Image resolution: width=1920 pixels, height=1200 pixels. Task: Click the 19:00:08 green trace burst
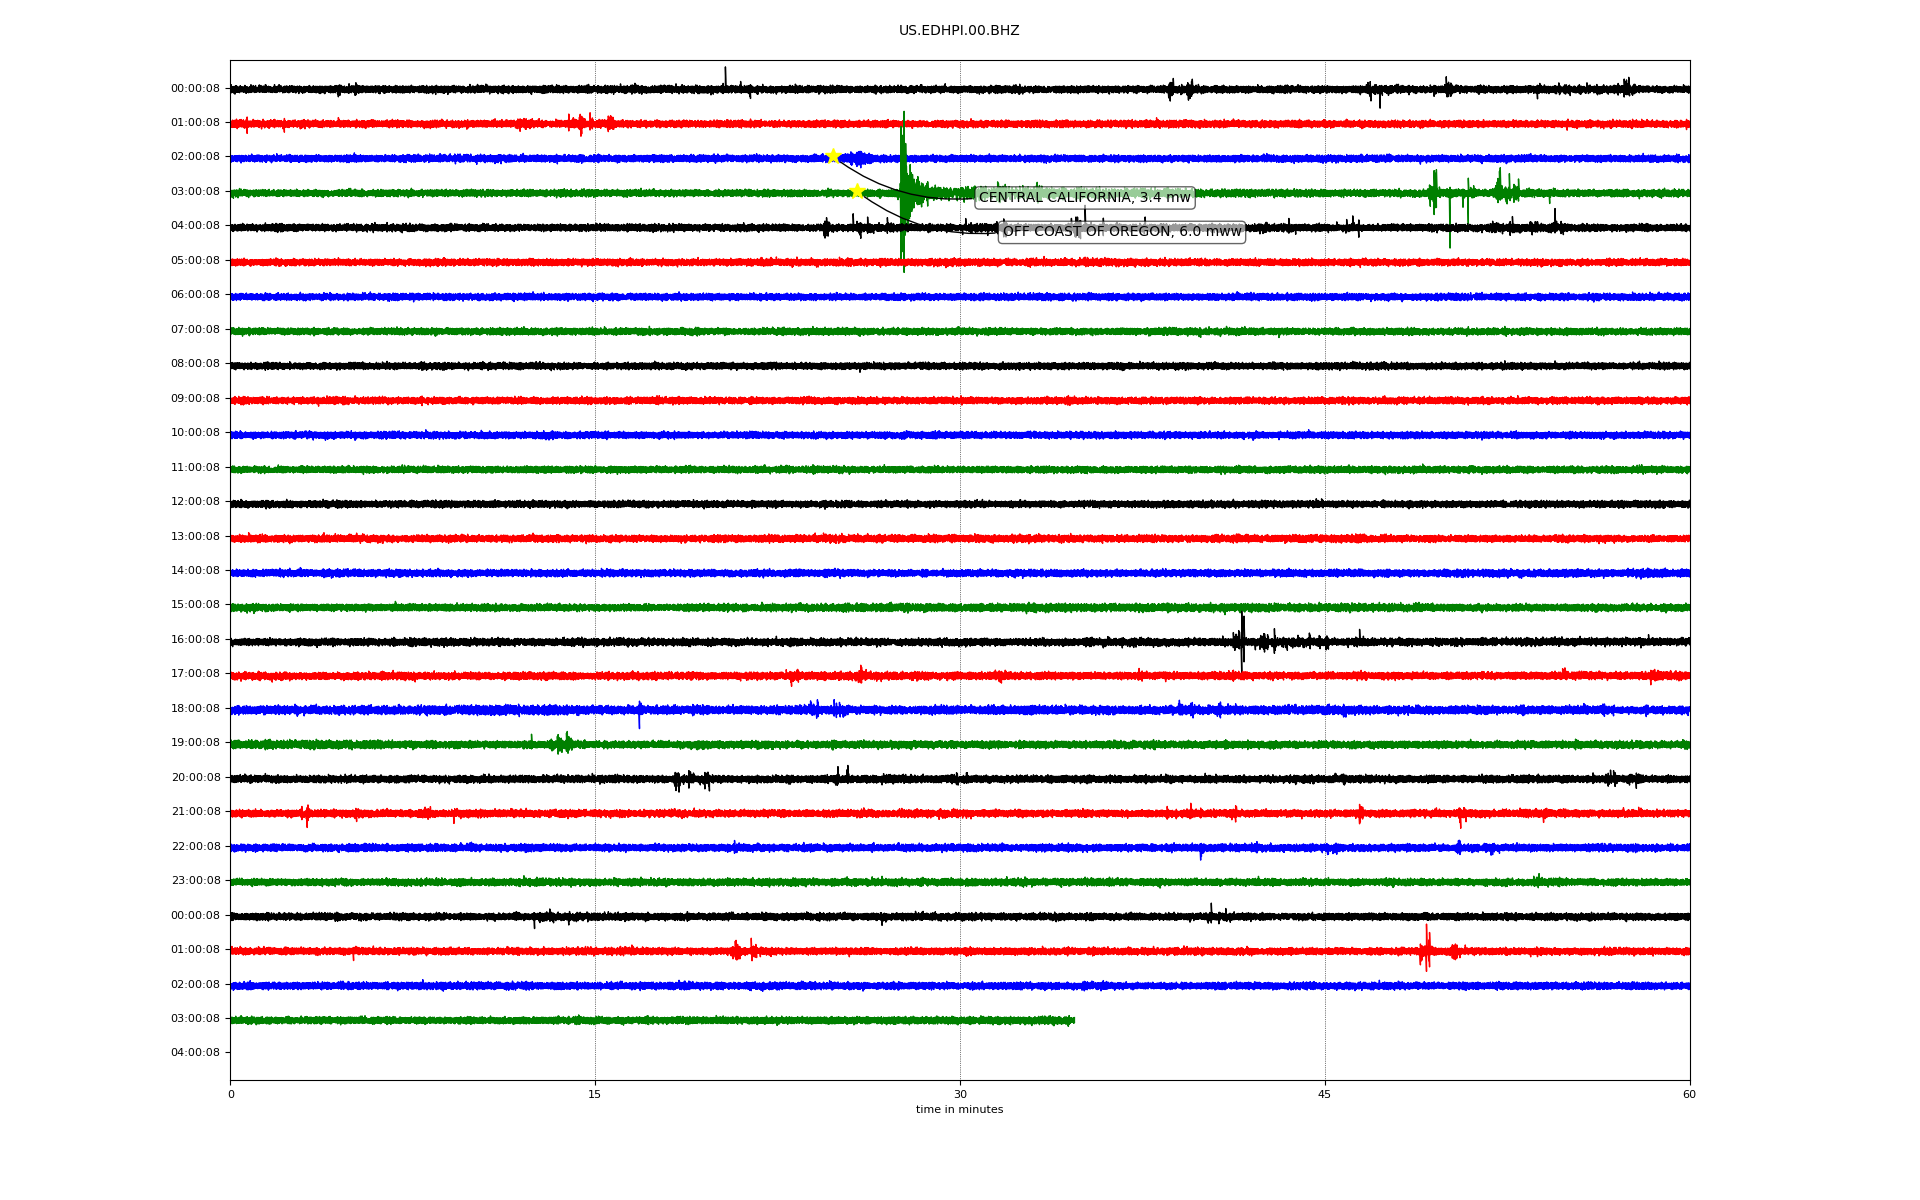[563, 743]
